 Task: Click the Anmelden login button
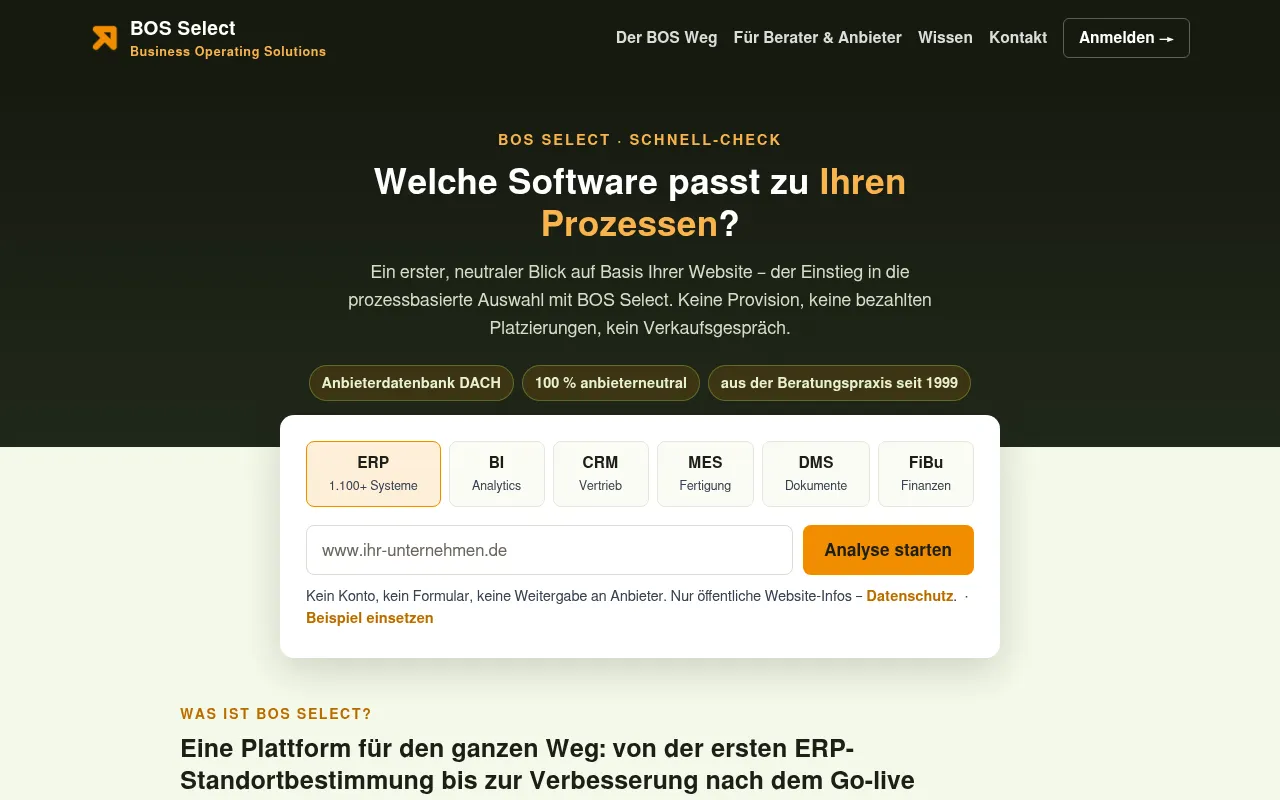1126,38
